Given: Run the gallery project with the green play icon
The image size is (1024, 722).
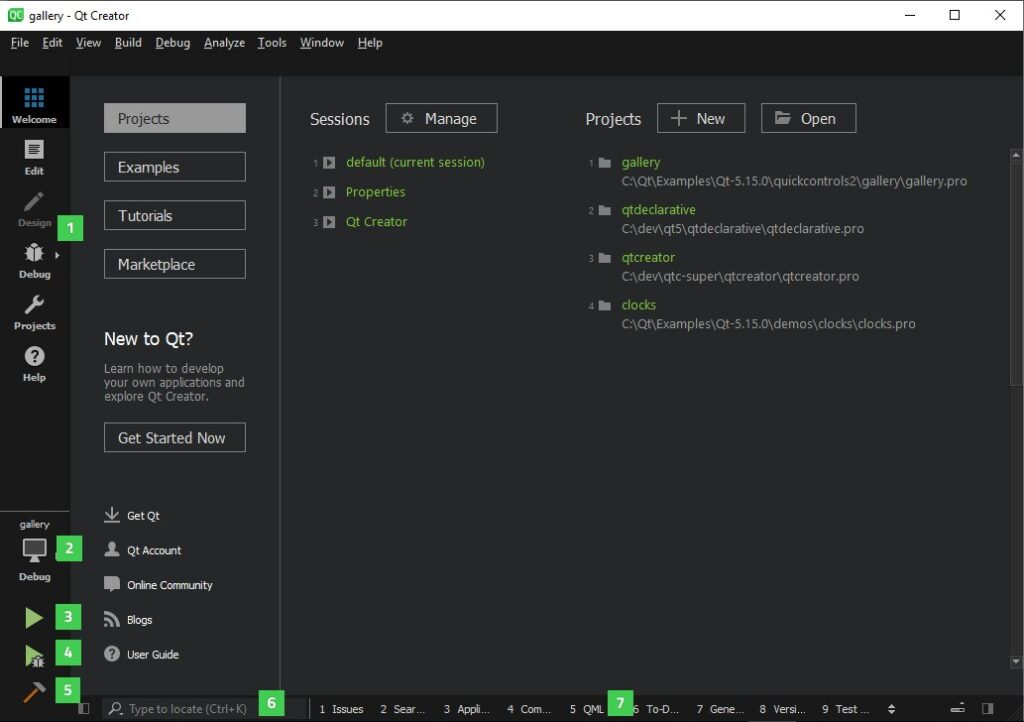Looking at the screenshot, I should point(33,617).
